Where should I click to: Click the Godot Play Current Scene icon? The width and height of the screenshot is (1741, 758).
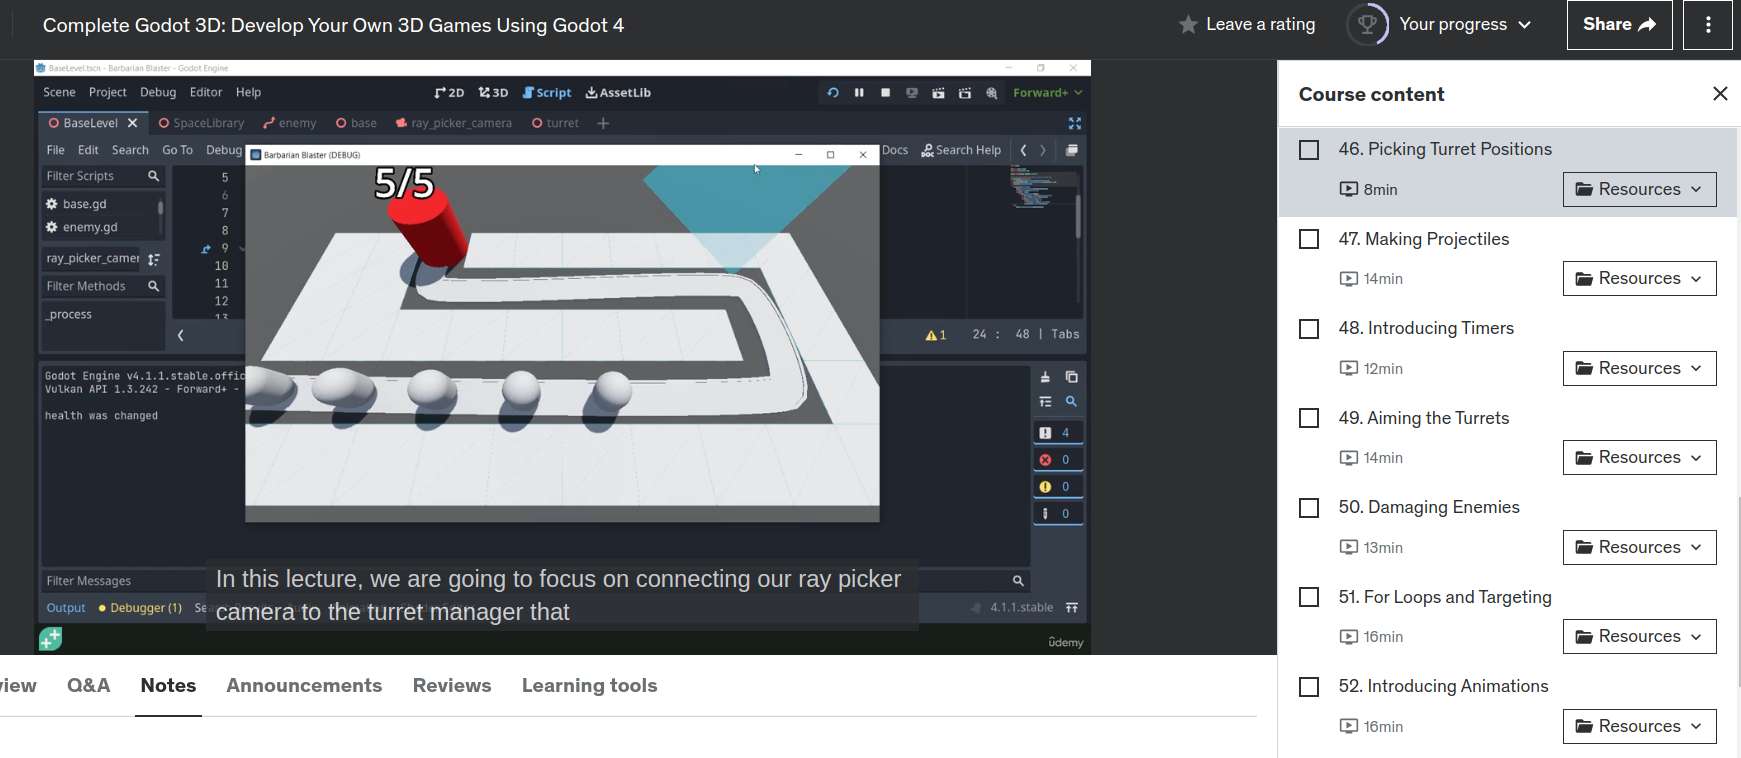(938, 93)
